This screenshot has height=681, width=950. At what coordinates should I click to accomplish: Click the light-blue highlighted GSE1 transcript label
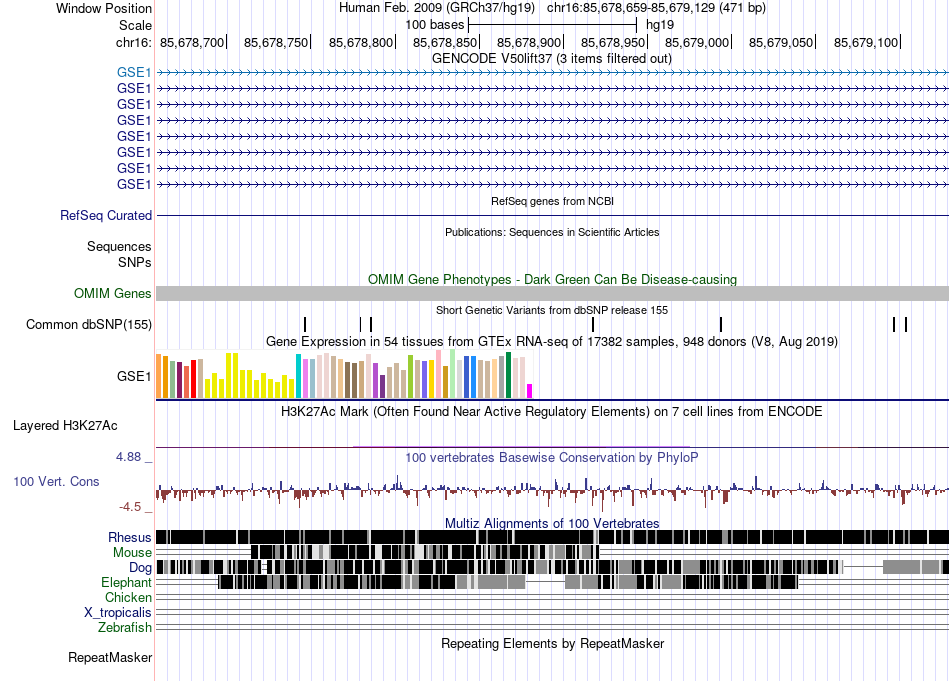[x=134, y=72]
